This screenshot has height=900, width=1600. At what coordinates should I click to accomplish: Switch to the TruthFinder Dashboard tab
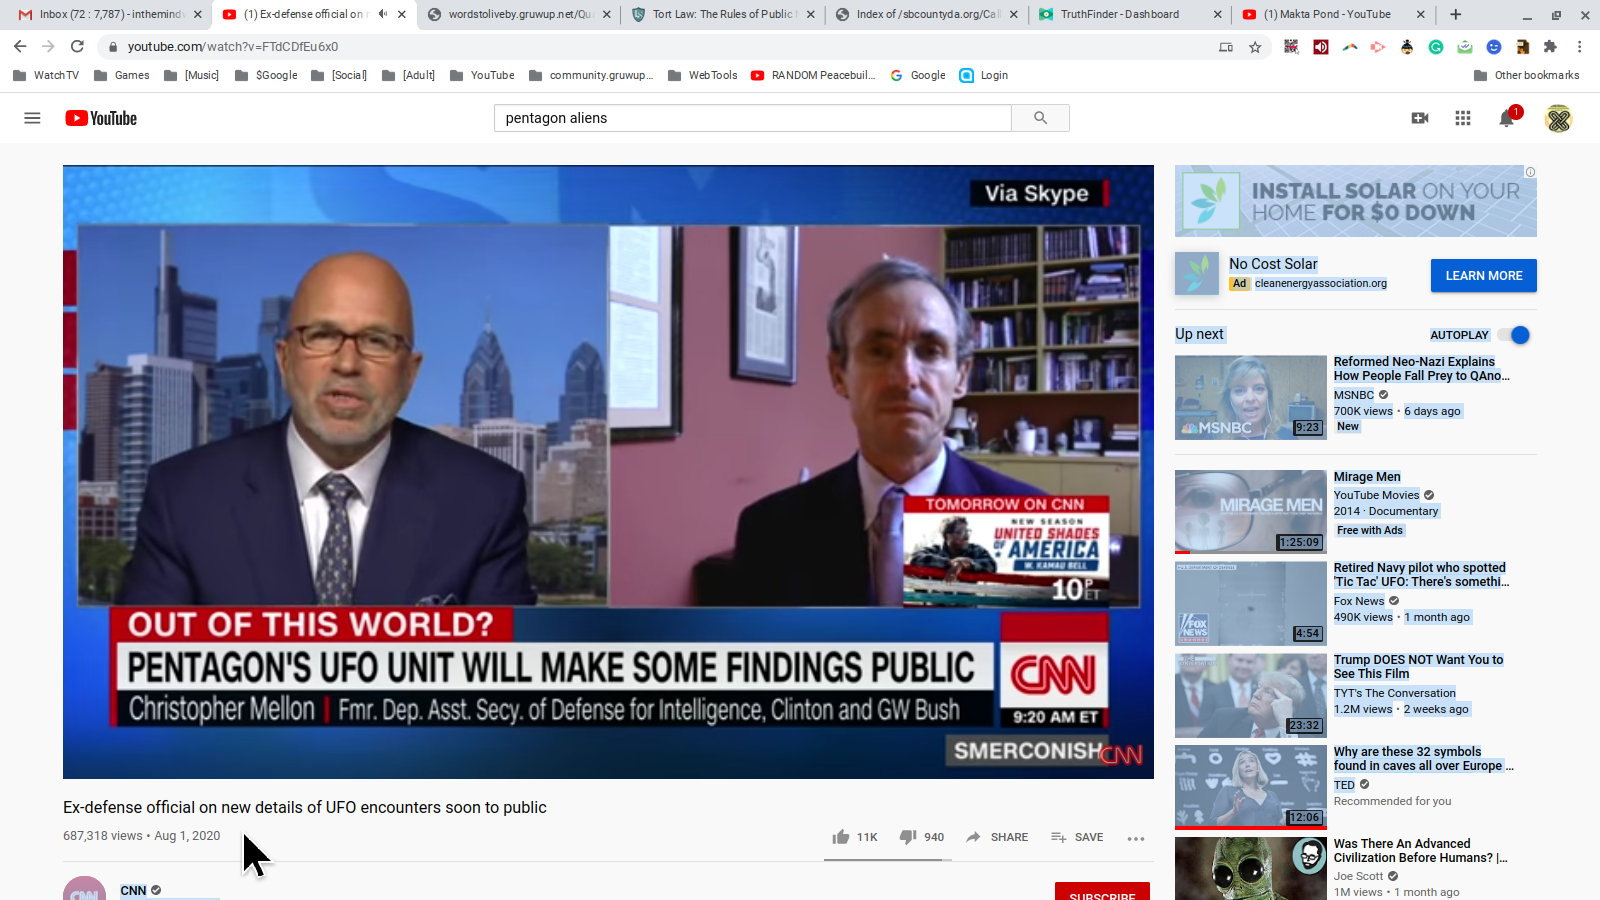tap(1131, 14)
